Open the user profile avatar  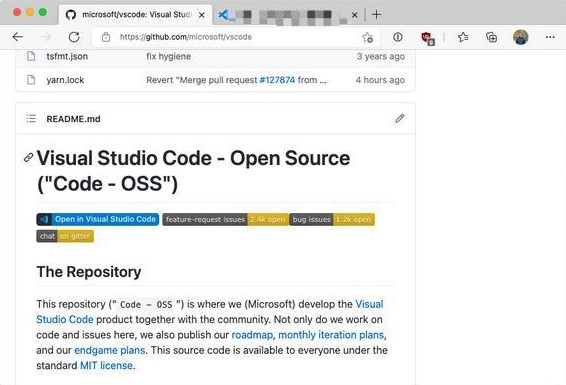click(521, 37)
